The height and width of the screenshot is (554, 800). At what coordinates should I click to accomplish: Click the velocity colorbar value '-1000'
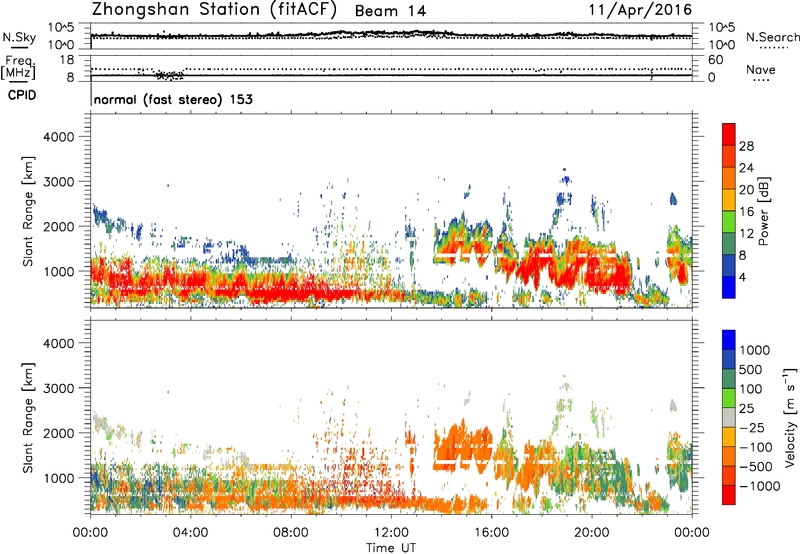pyautogui.click(x=760, y=486)
